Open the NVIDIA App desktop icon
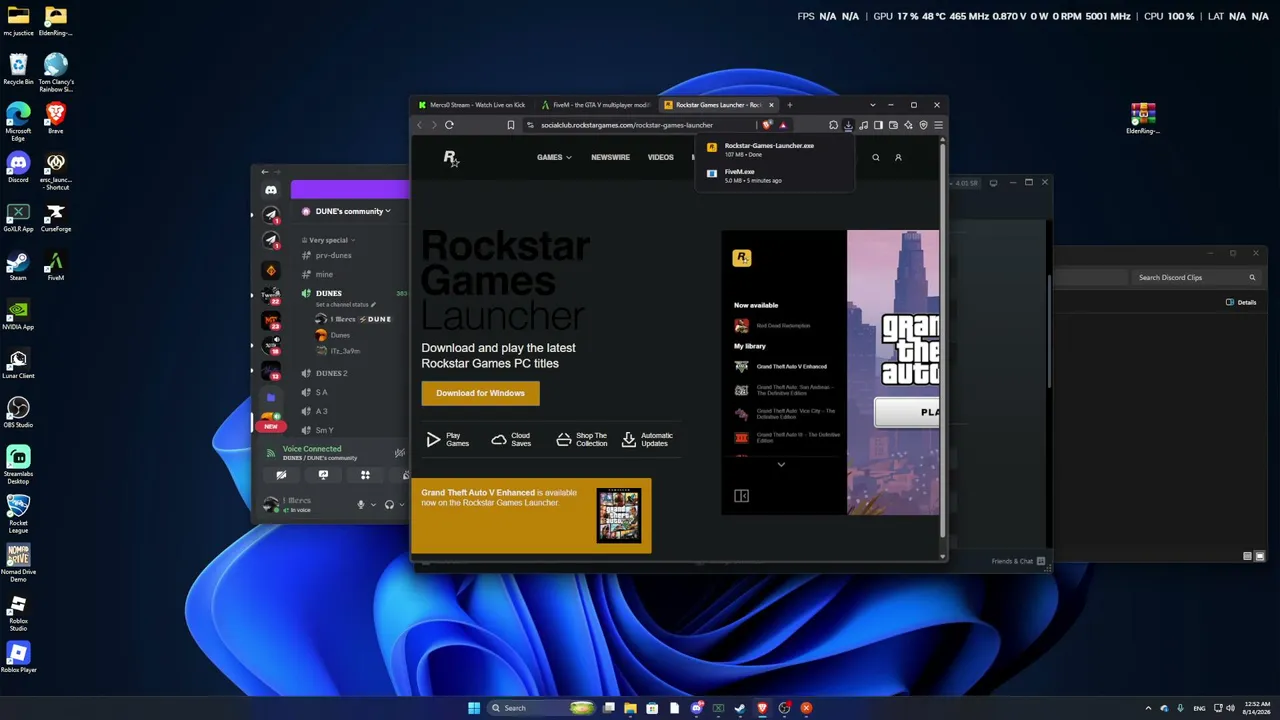The width and height of the screenshot is (1280, 720). (x=18, y=315)
